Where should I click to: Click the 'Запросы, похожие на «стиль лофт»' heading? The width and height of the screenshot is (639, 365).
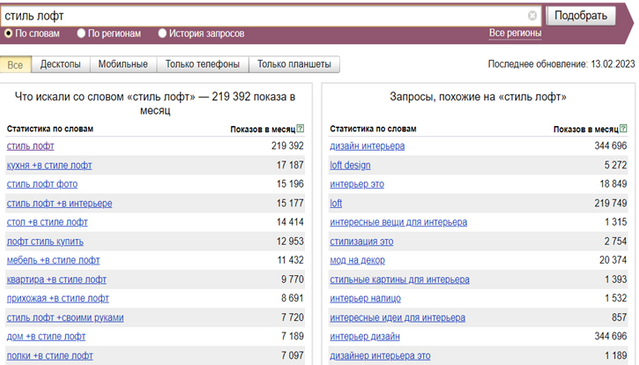coord(478,97)
